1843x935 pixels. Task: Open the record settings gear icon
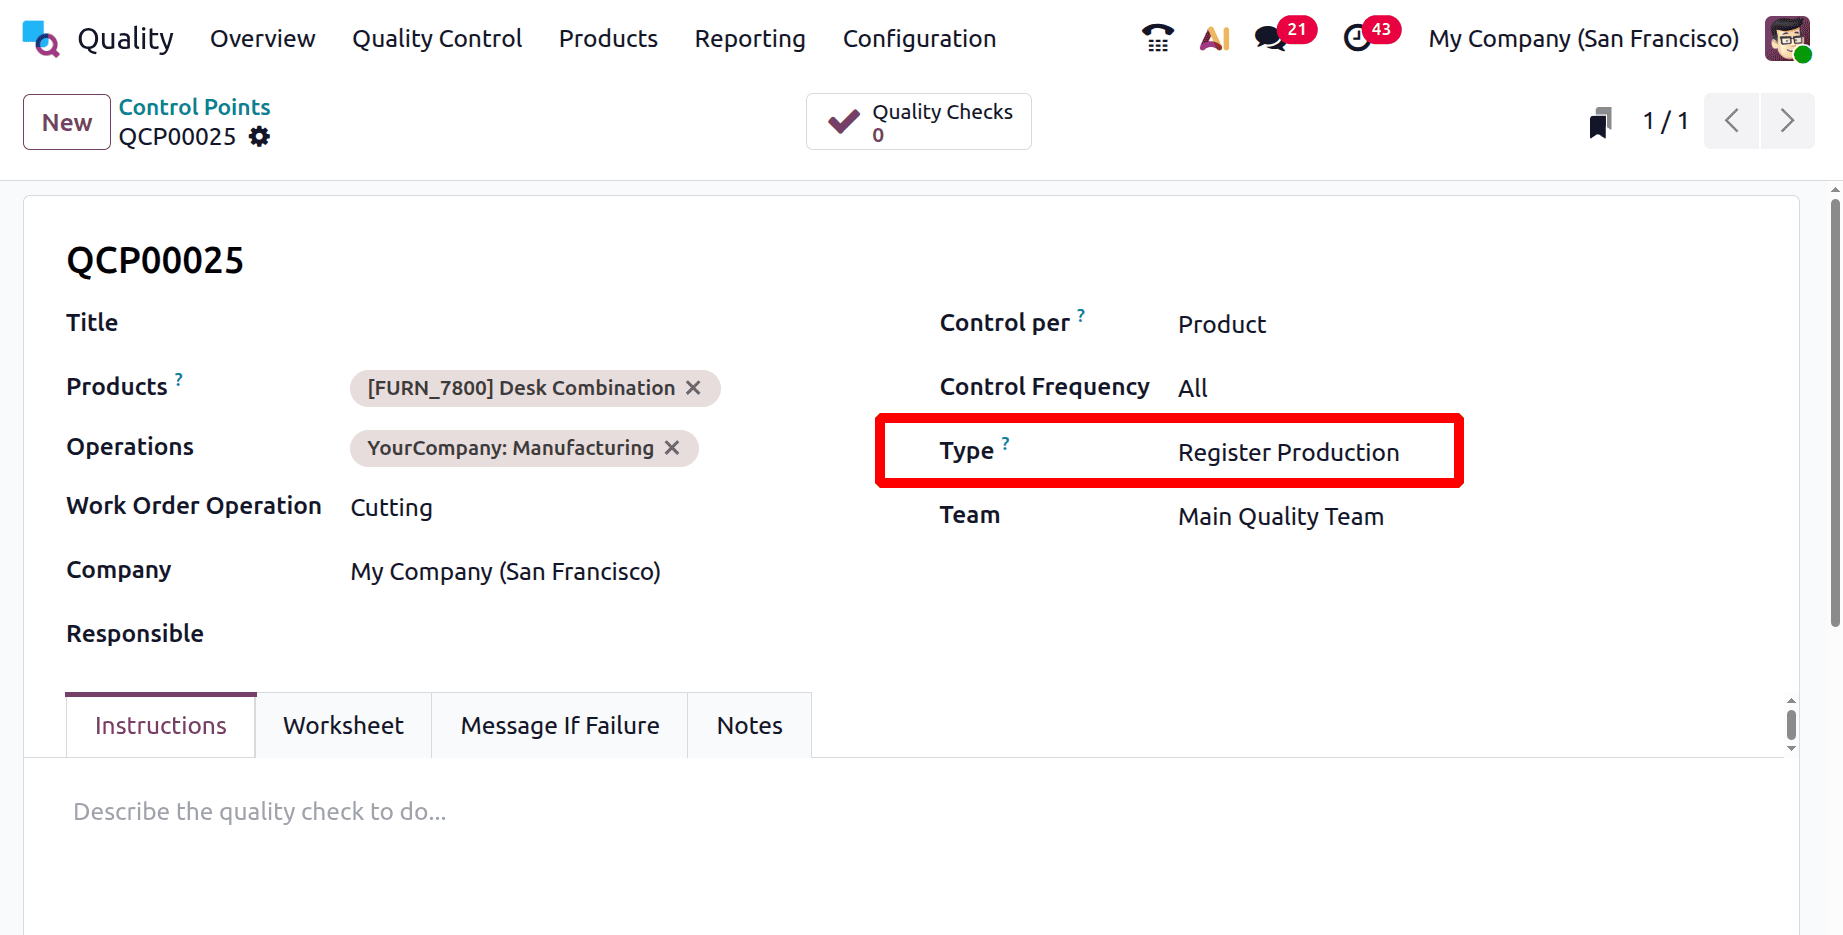(259, 137)
